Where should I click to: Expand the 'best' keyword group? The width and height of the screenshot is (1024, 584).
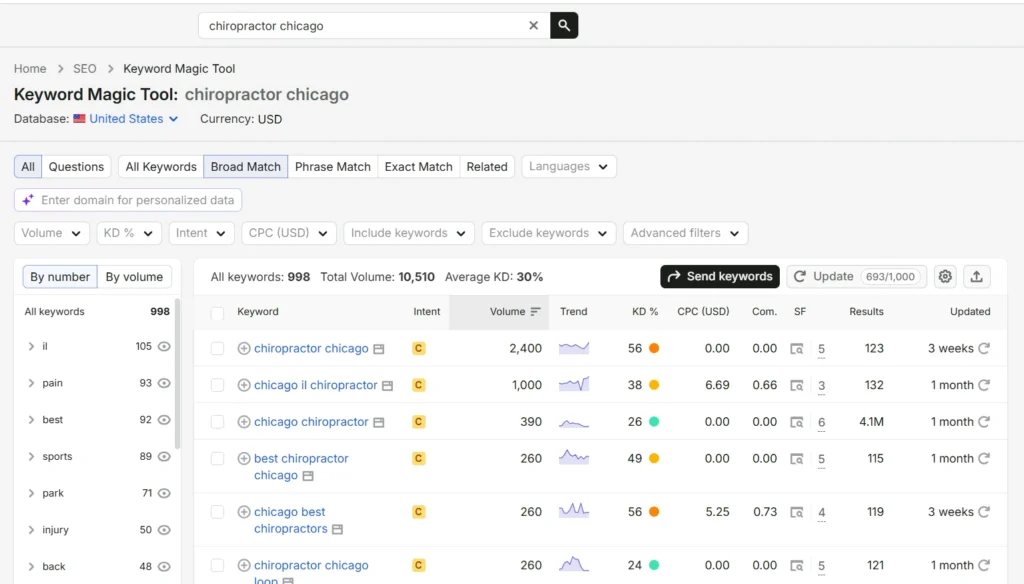click(x=31, y=419)
